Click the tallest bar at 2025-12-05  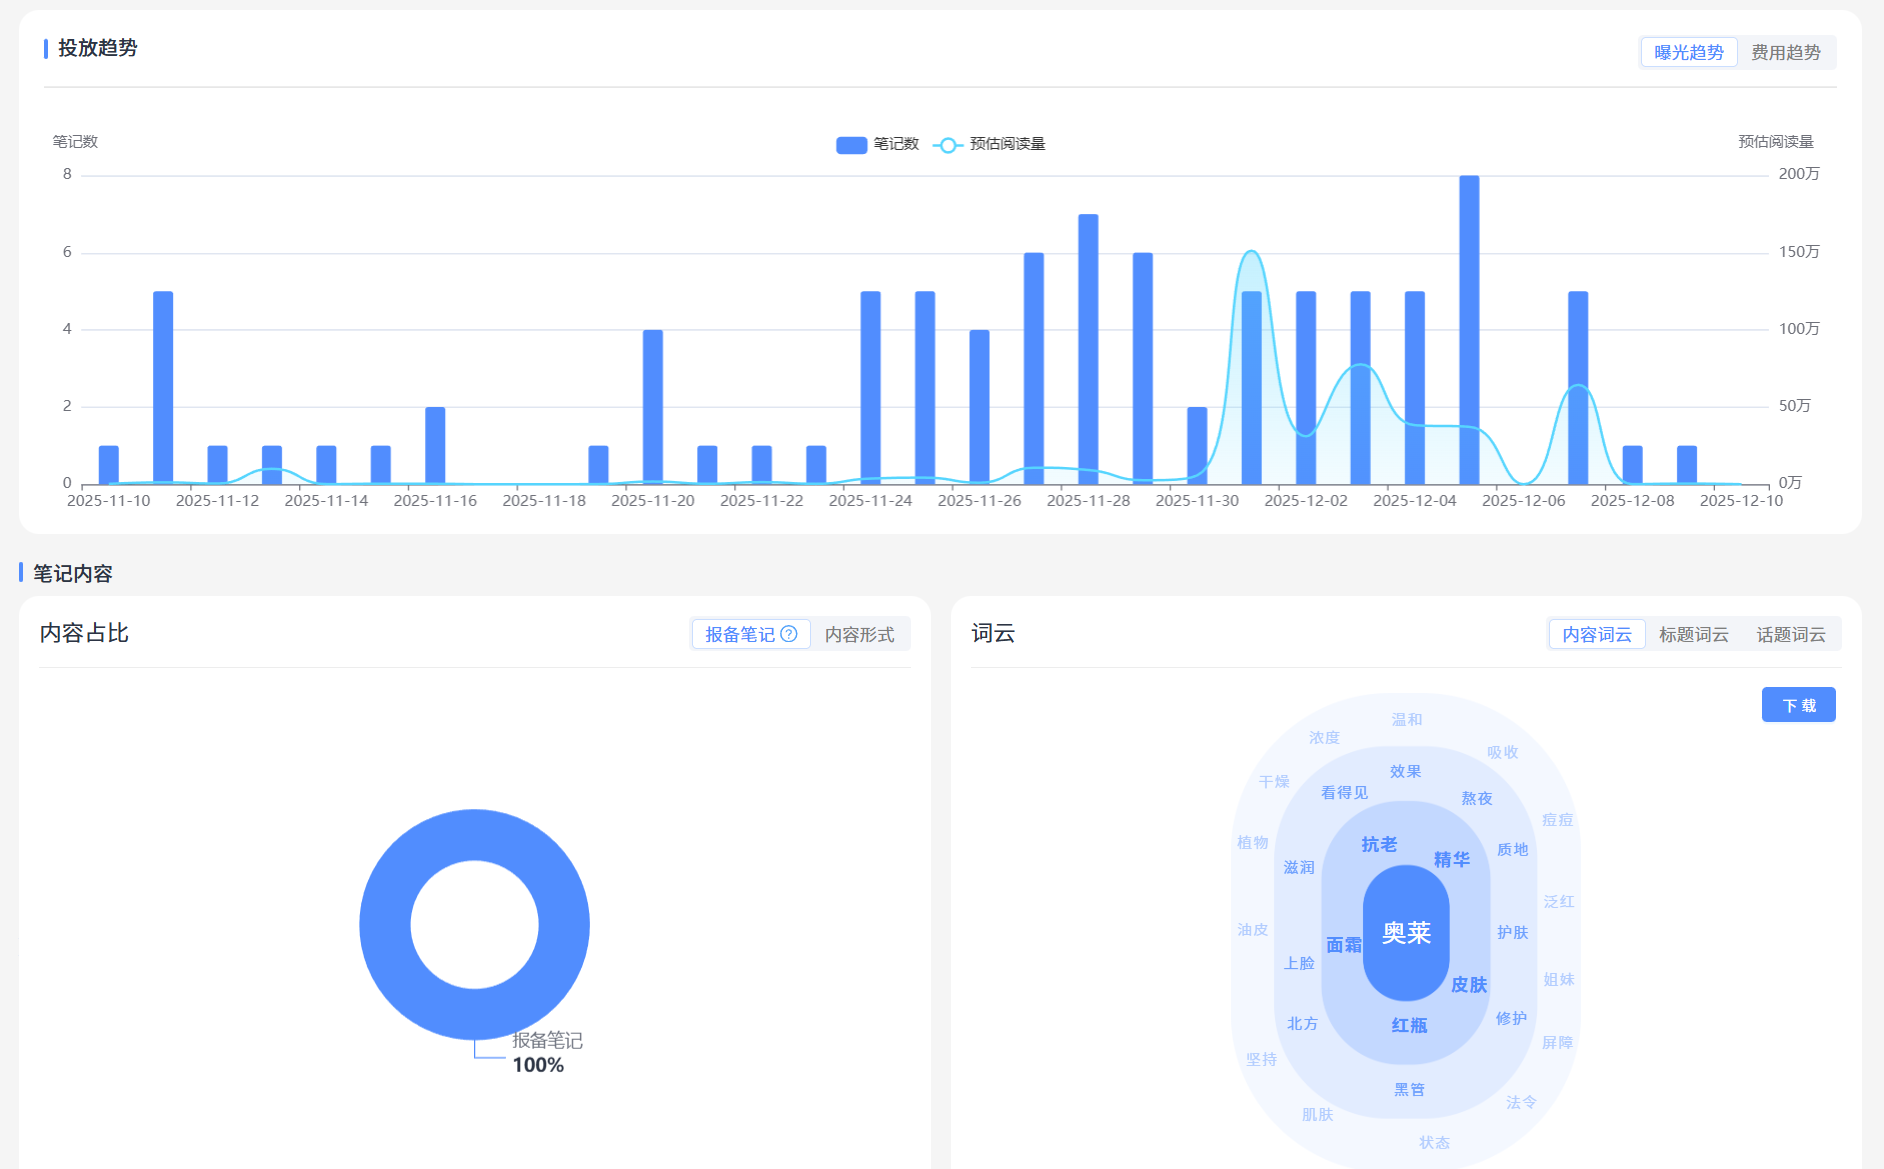point(1469,330)
